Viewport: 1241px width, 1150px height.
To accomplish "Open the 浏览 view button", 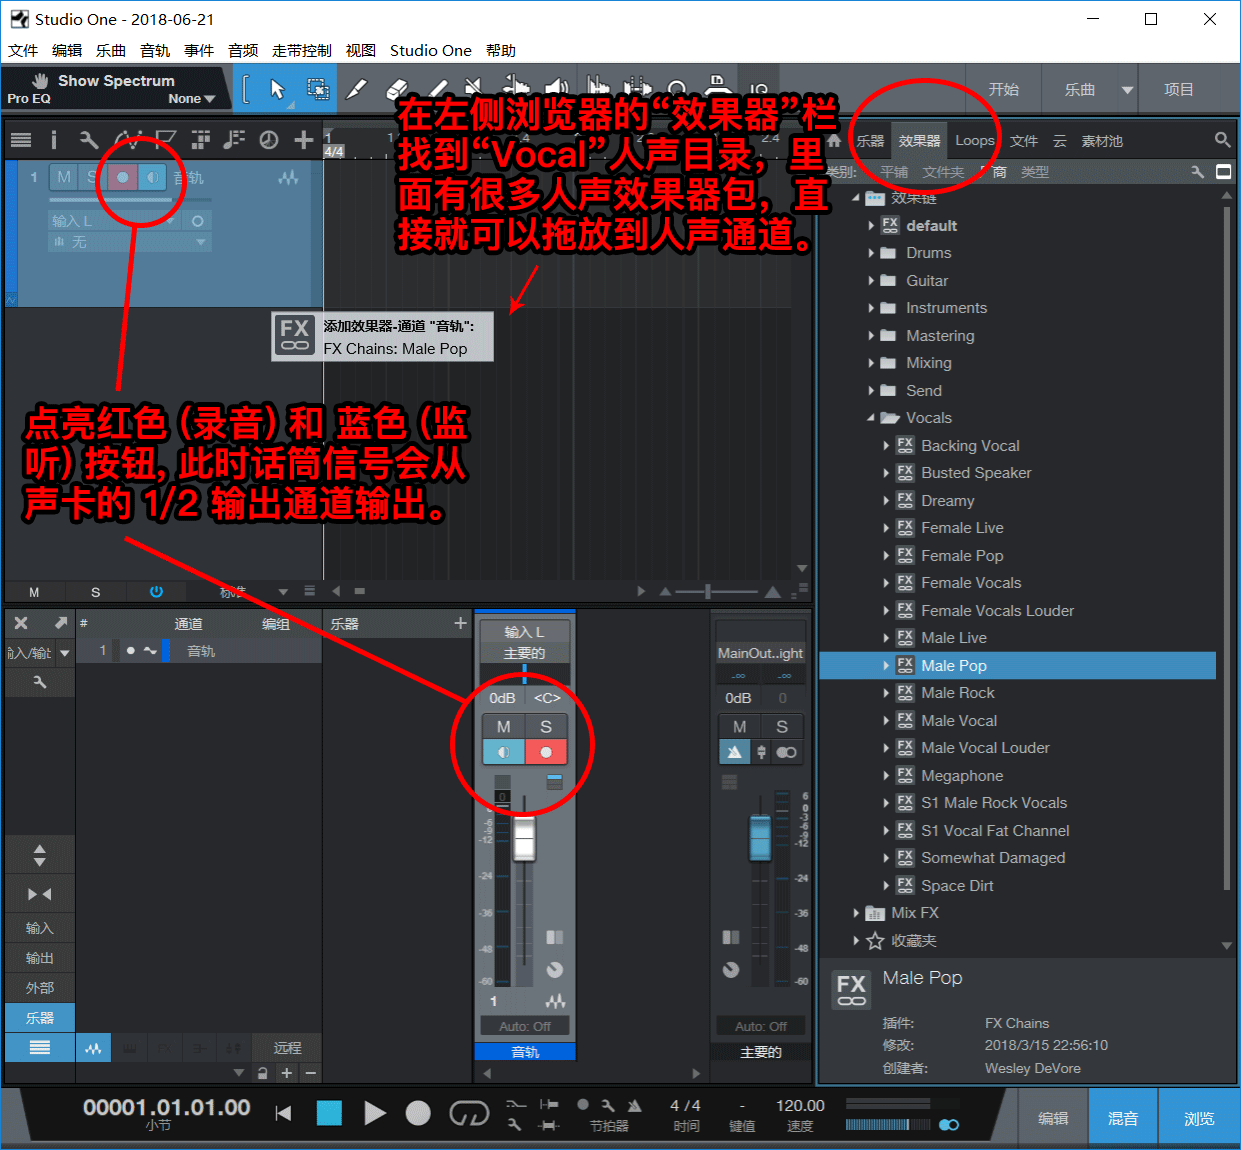I will point(1199,1118).
